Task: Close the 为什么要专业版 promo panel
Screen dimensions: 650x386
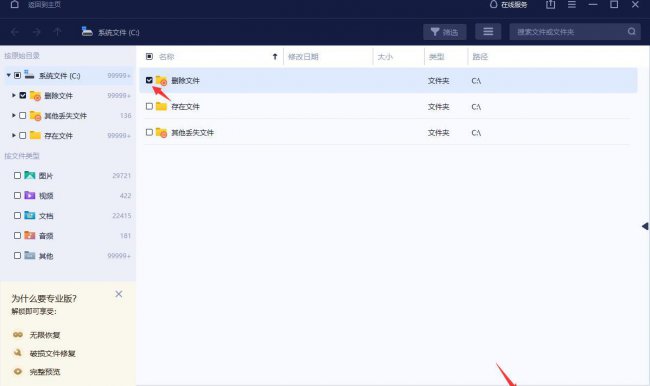Action: coord(119,294)
